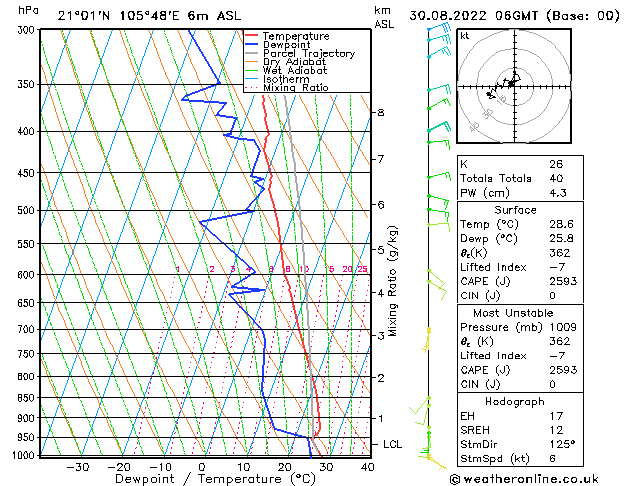Click the red Temperature line sample in legend
Image resolution: width=629 pixels, height=486 pixels.
pyautogui.click(x=251, y=35)
